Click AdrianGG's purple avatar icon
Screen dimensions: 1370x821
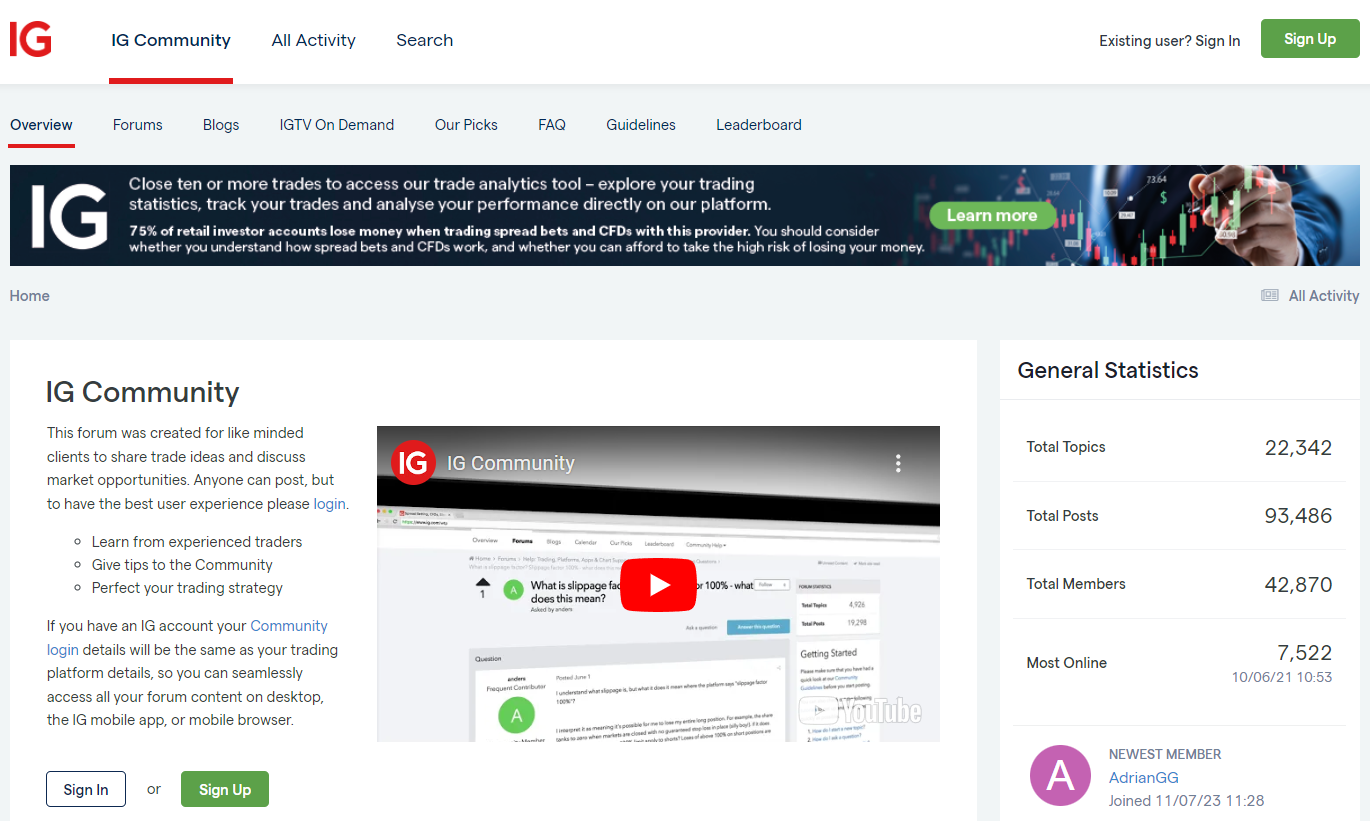point(1060,776)
